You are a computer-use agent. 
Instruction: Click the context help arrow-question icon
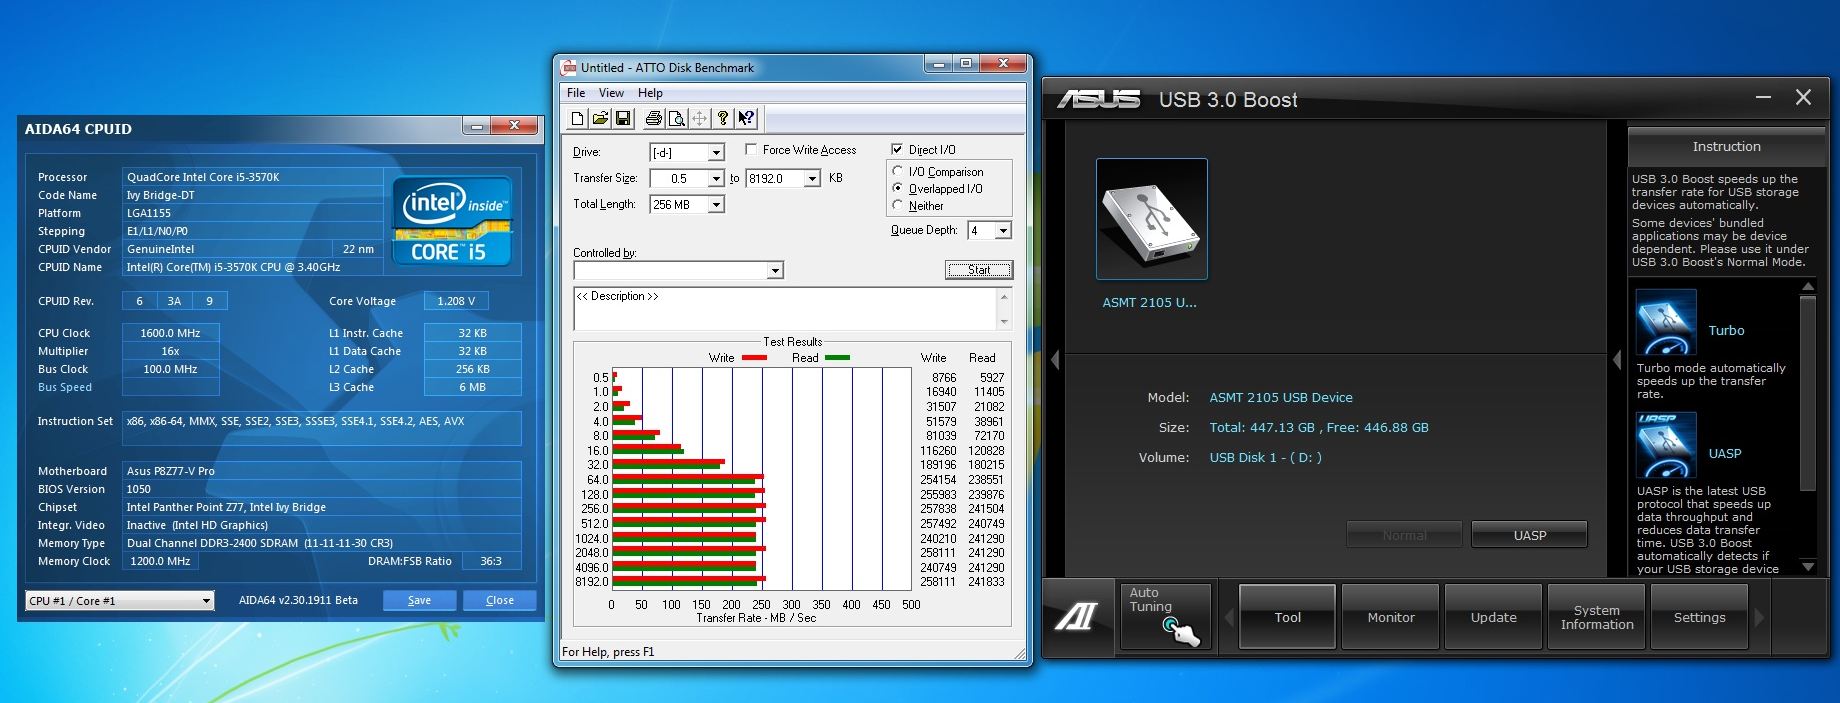pyautogui.click(x=746, y=119)
